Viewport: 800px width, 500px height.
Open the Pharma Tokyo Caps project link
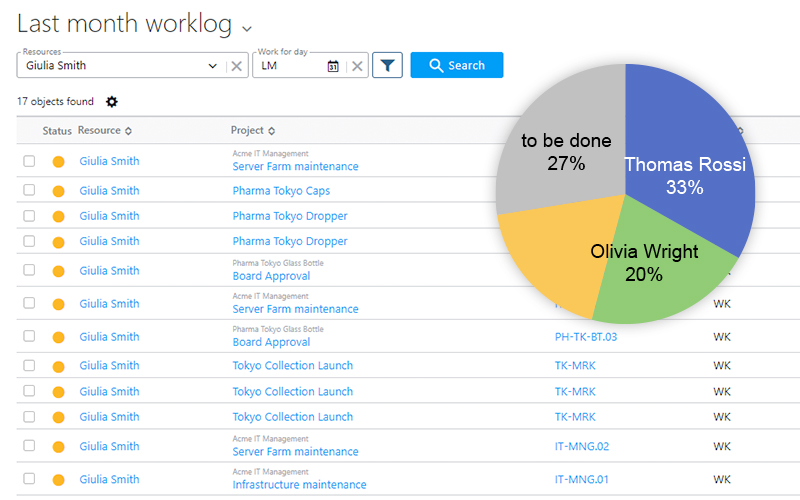[x=281, y=191]
